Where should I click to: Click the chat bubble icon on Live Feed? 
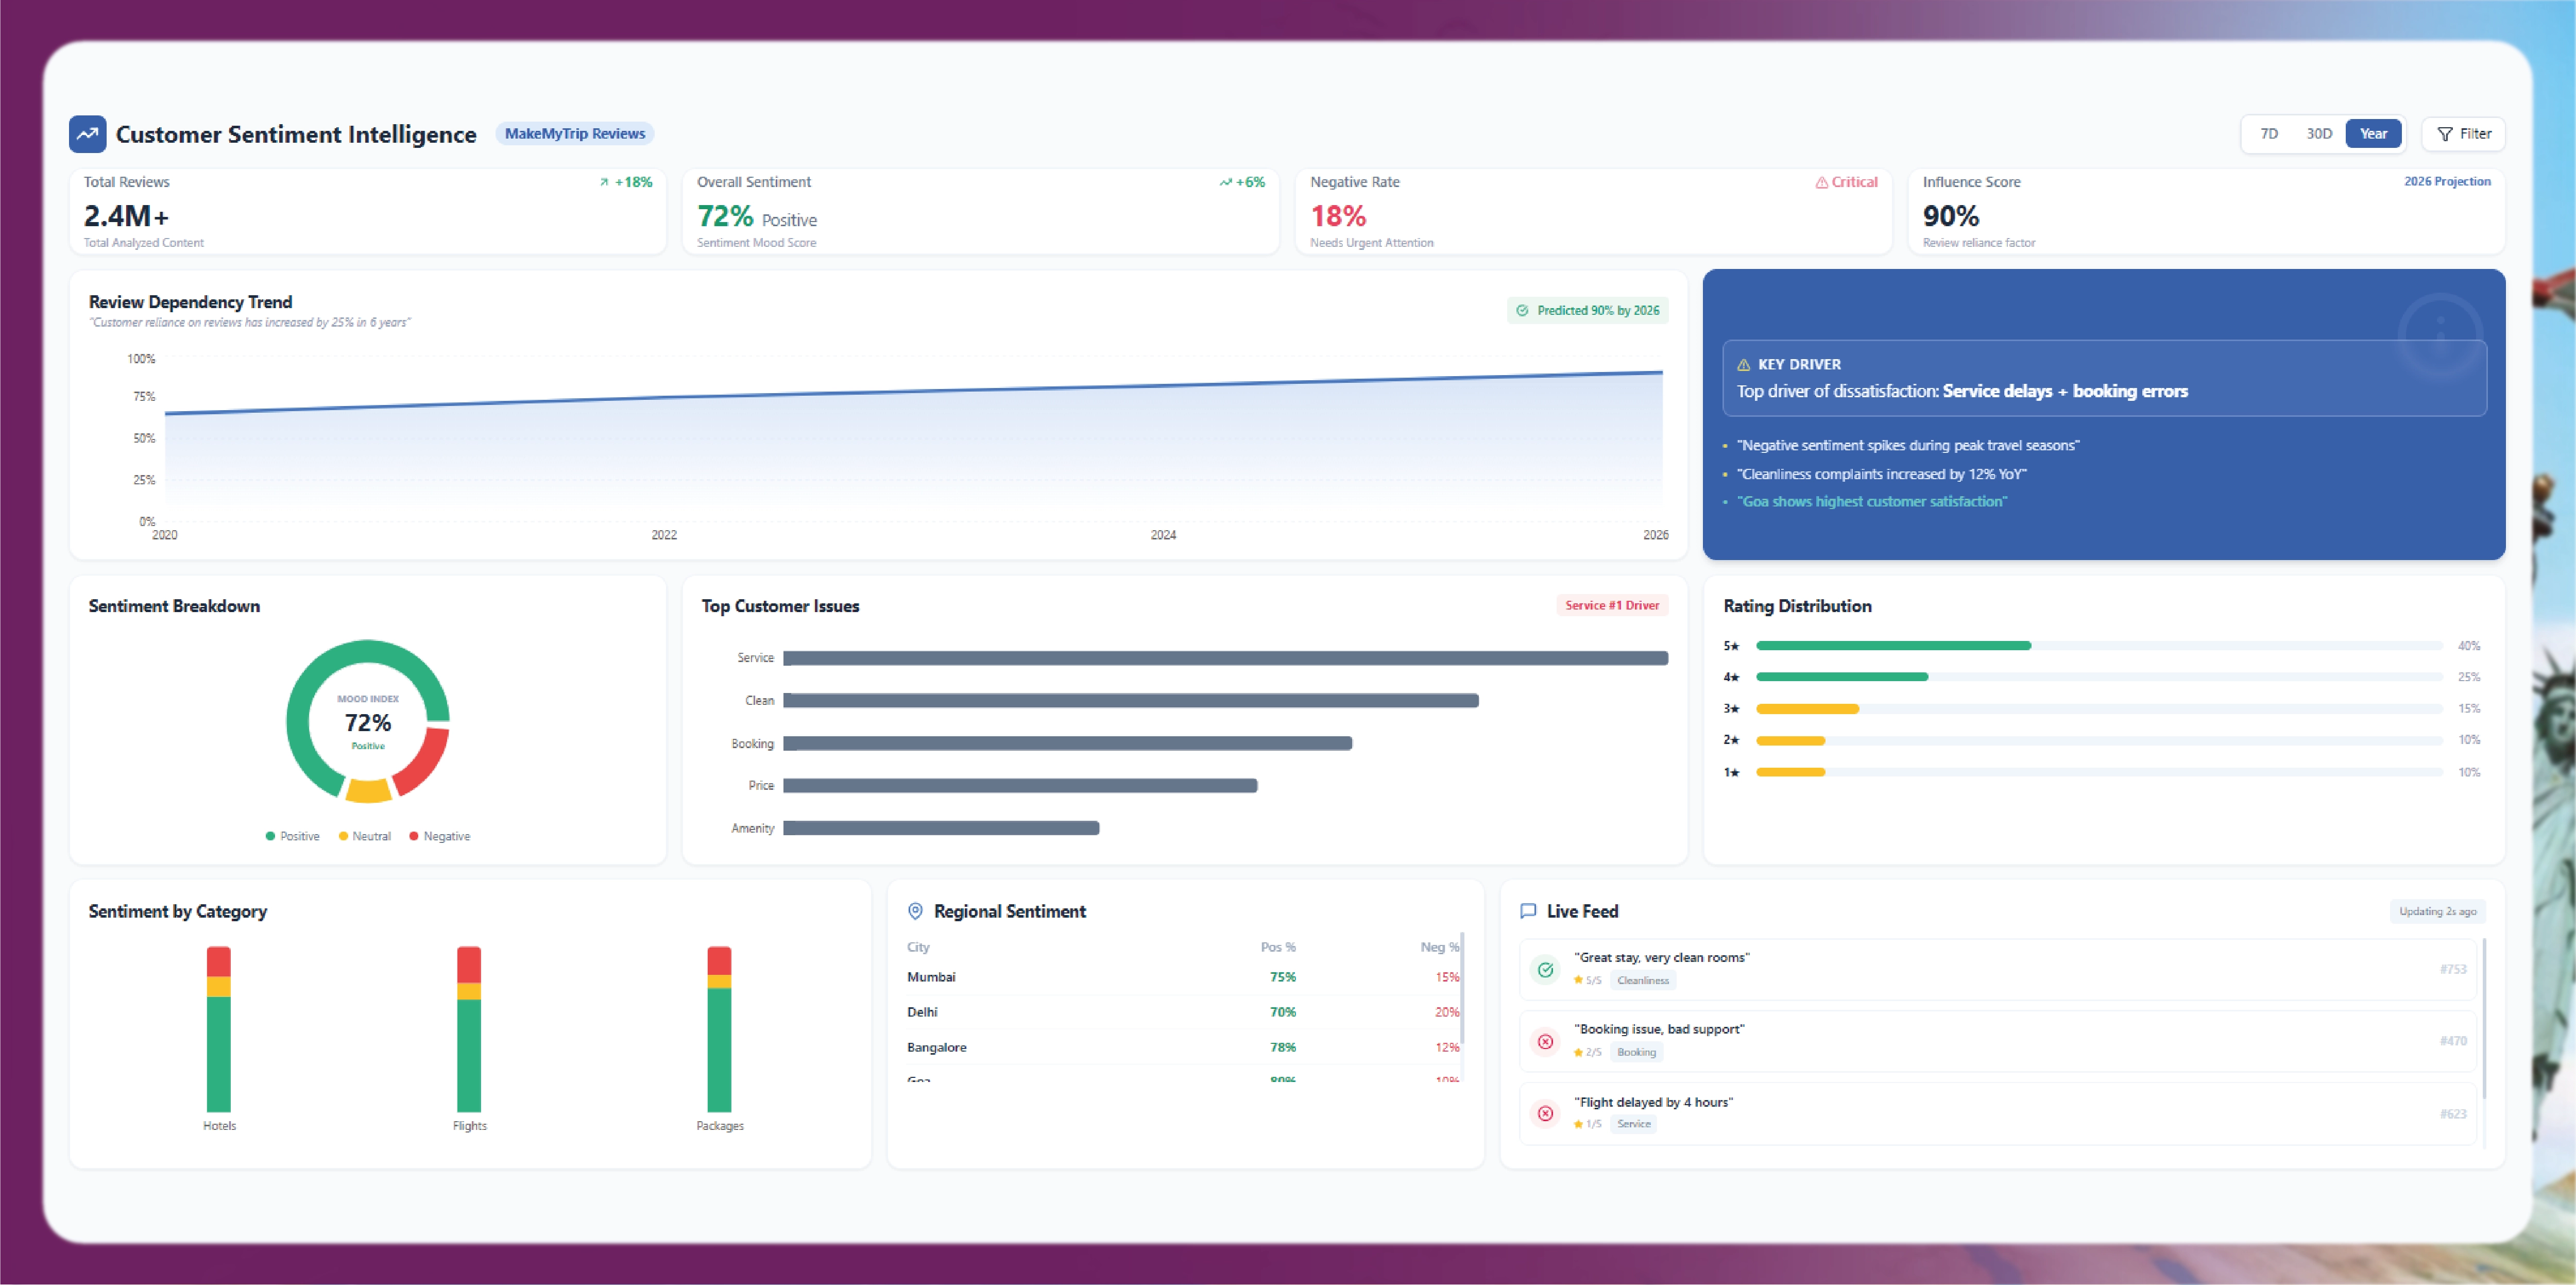(x=1529, y=911)
